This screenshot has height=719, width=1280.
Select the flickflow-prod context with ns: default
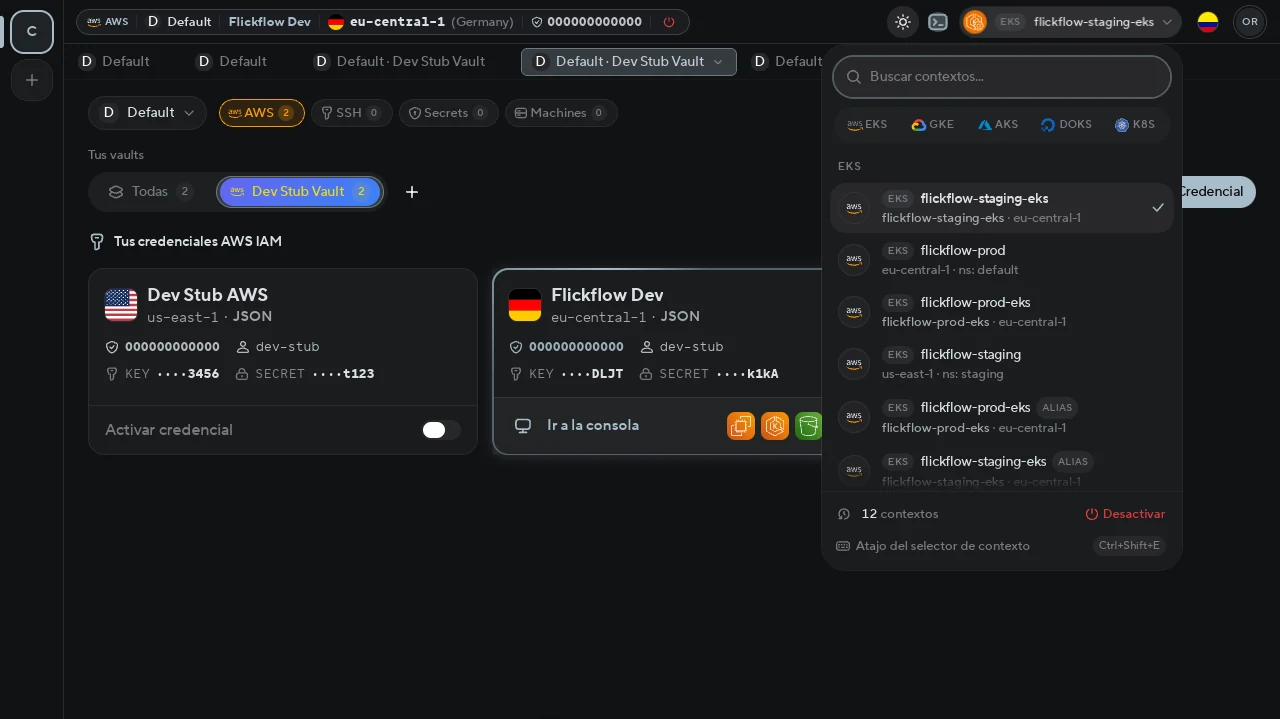point(1002,260)
